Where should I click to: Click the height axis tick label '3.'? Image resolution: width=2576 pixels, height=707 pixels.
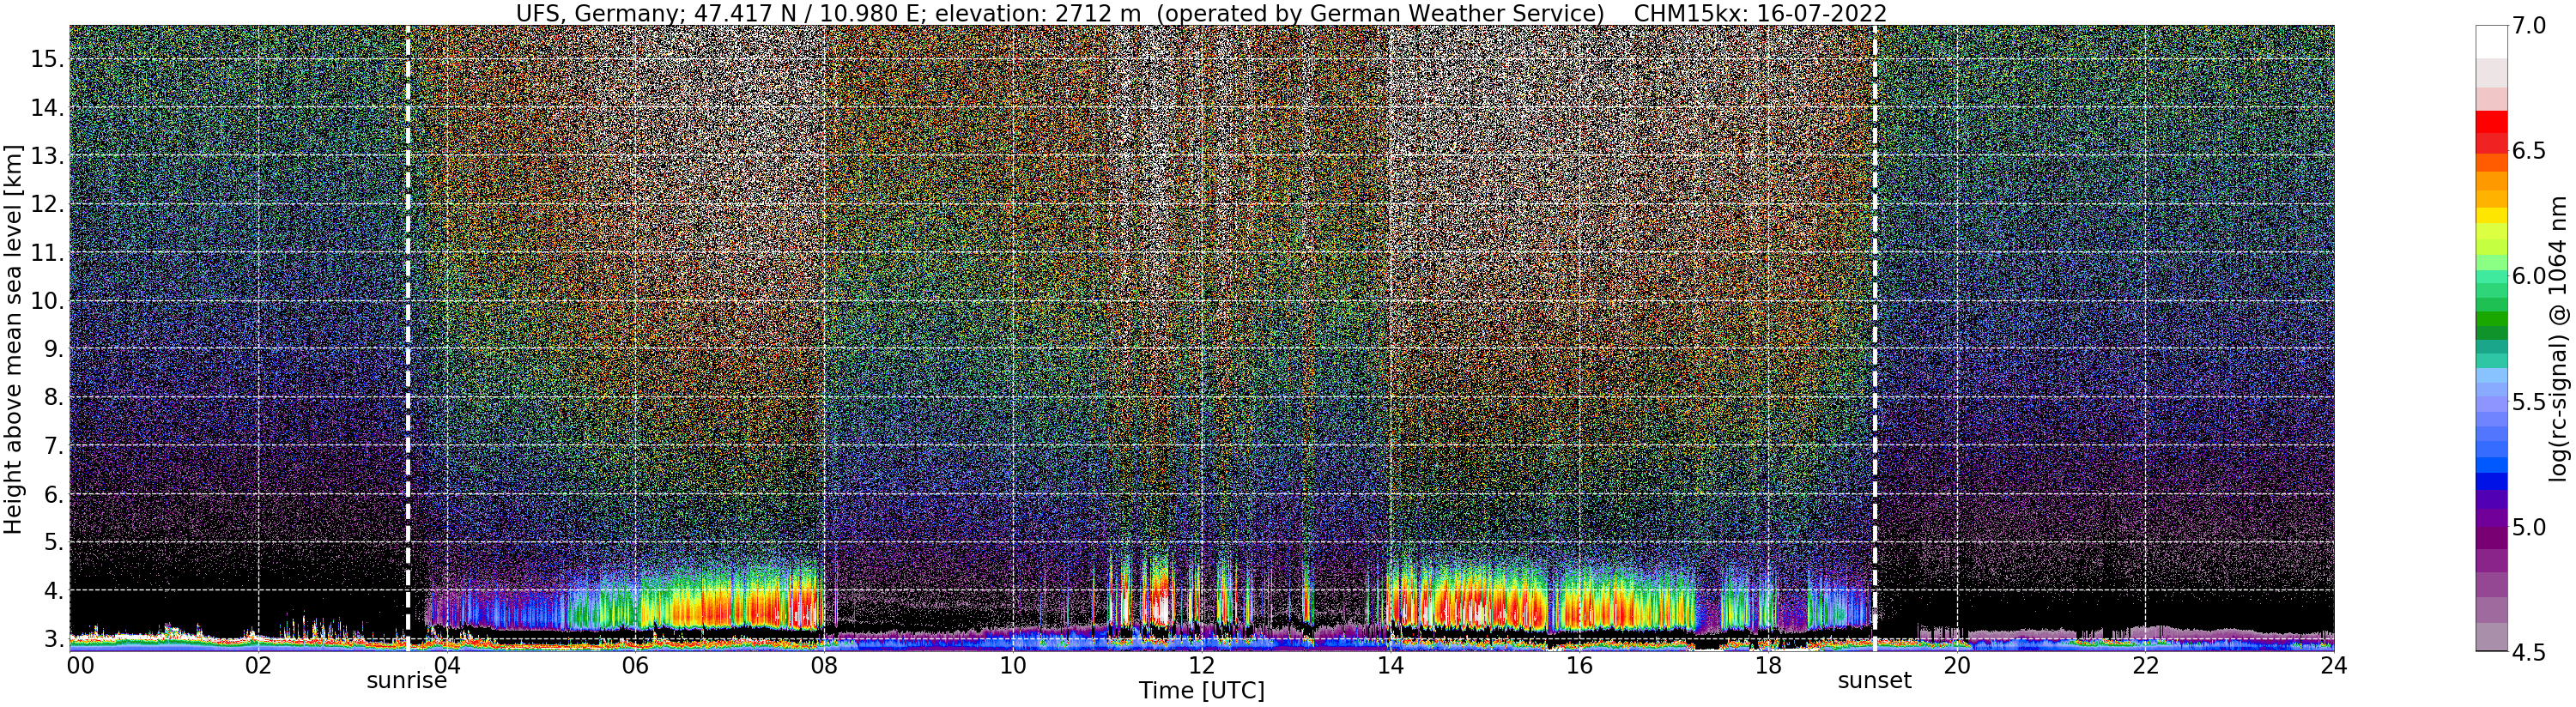(53, 639)
